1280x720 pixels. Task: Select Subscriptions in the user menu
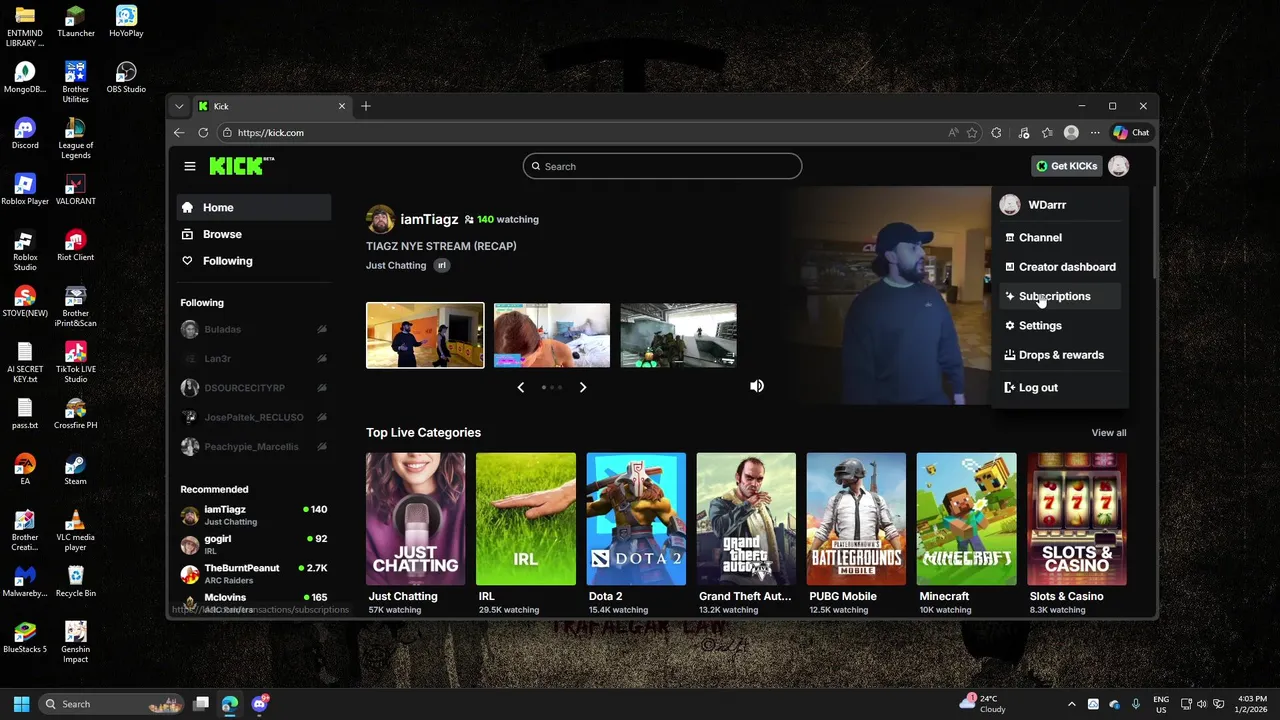[1060, 296]
